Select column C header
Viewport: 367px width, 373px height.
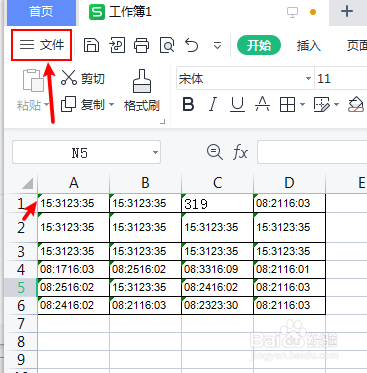coord(217,183)
